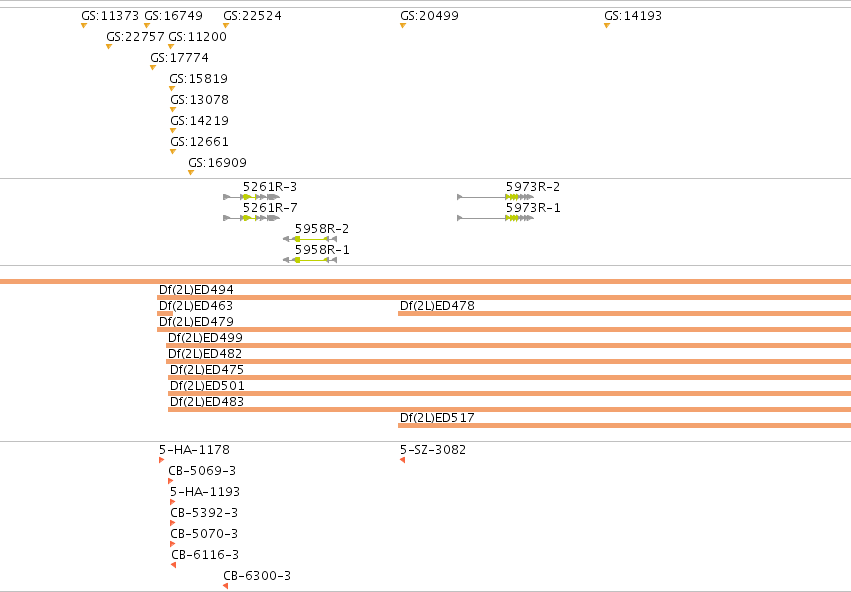Open the Df(2L)ED499 deletion label
Image resolution: width=851 pixels, height=592 pixels.
(x=205, y=338)
